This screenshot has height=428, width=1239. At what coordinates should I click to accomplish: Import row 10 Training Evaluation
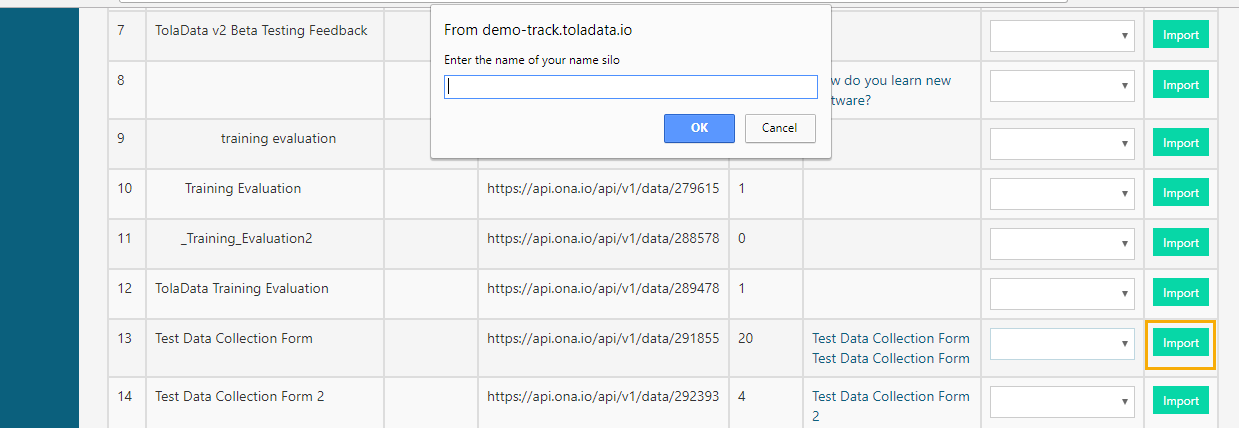(1180, 193)
